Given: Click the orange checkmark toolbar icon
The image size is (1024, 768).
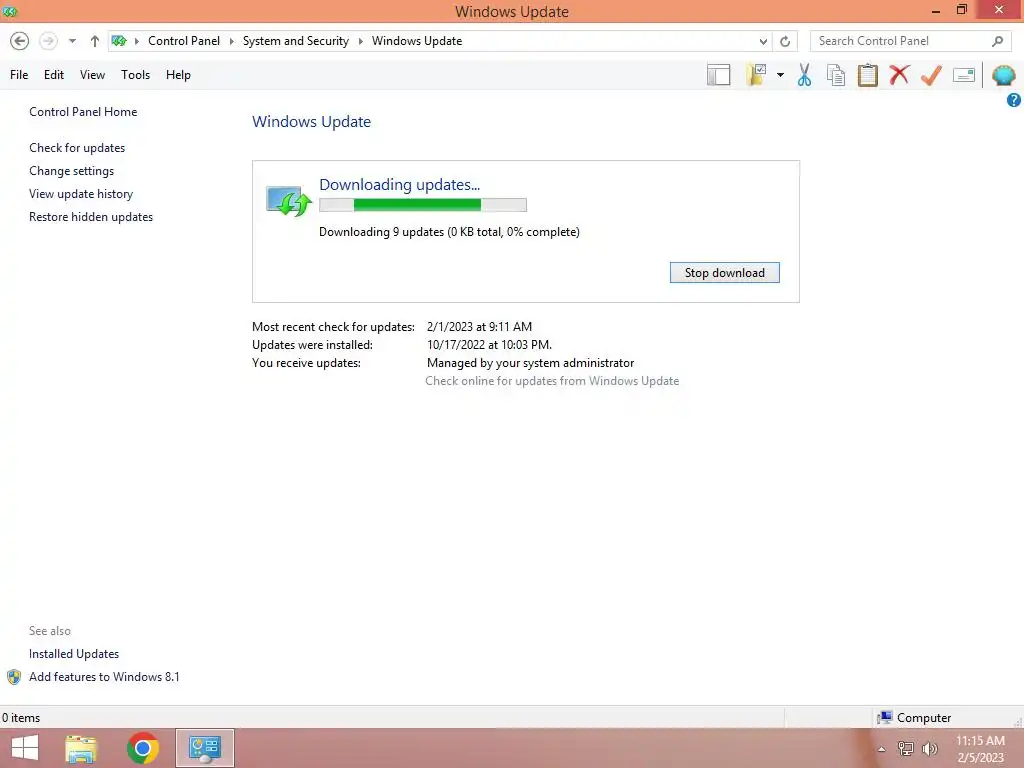Looking at the screenshot, I should [x=931, y=75].
